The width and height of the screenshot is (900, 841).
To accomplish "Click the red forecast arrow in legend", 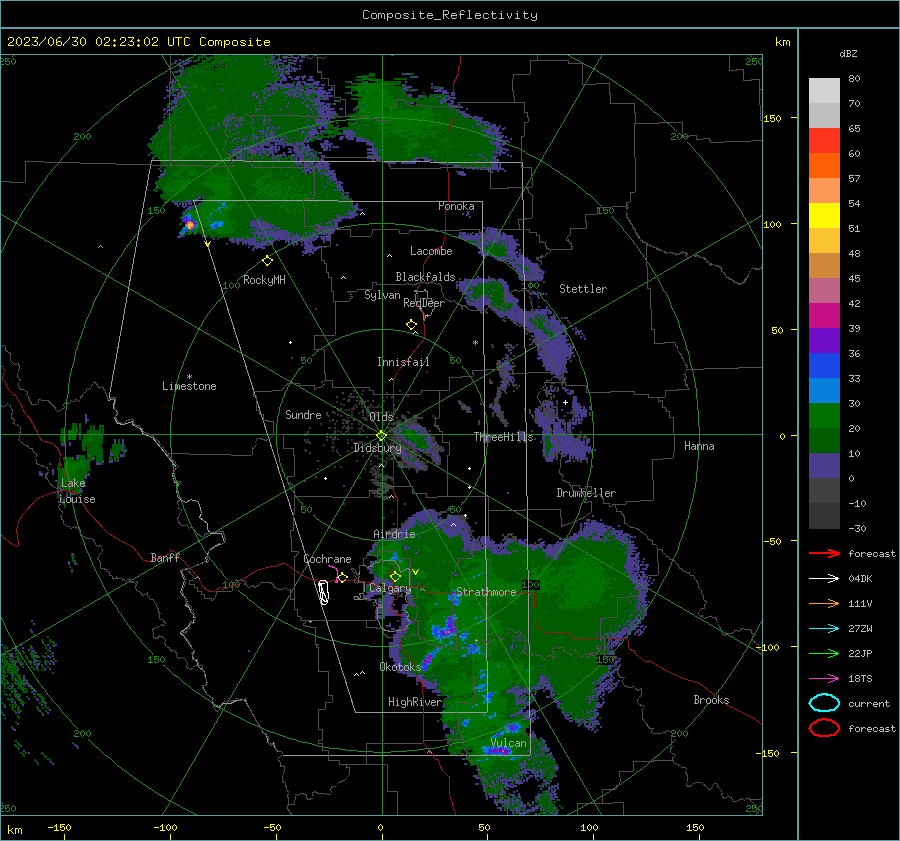I will coord(824,553).
